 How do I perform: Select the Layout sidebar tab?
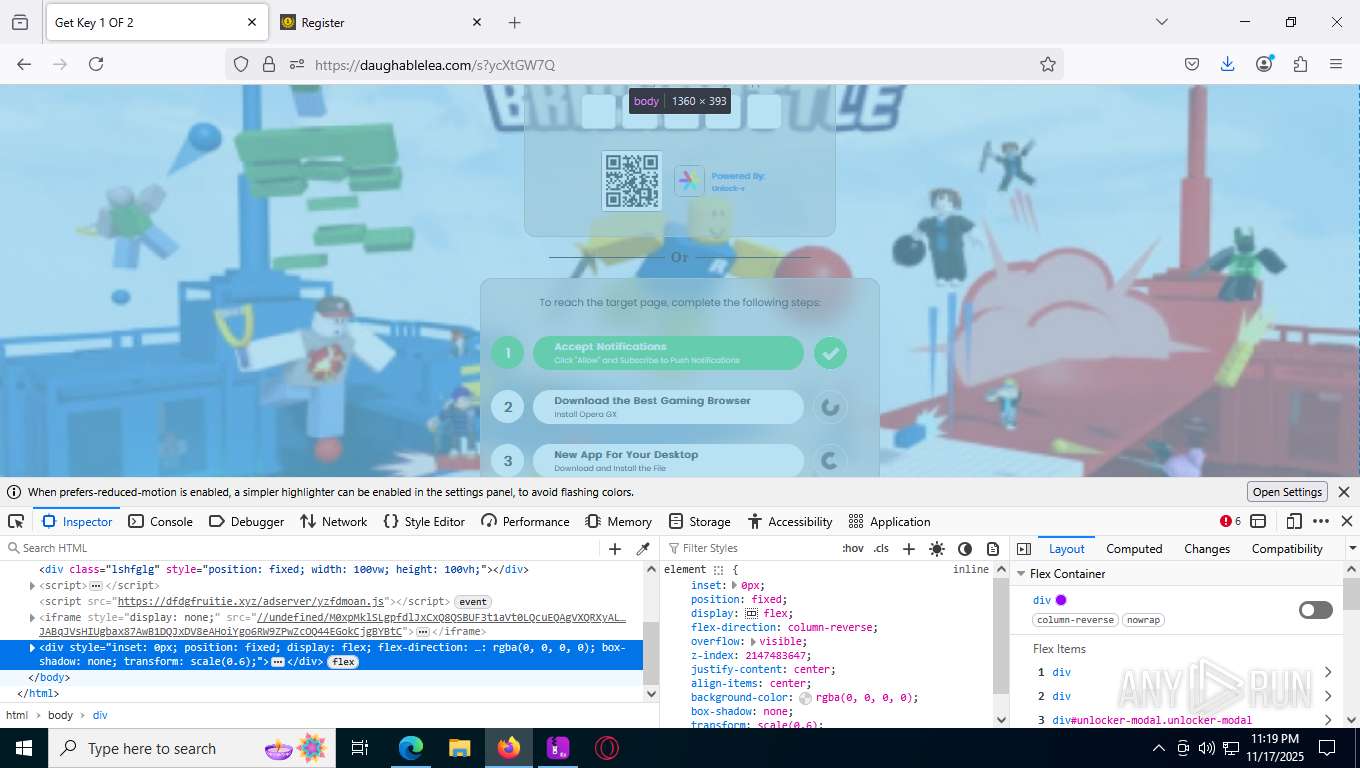point(1066,548)
